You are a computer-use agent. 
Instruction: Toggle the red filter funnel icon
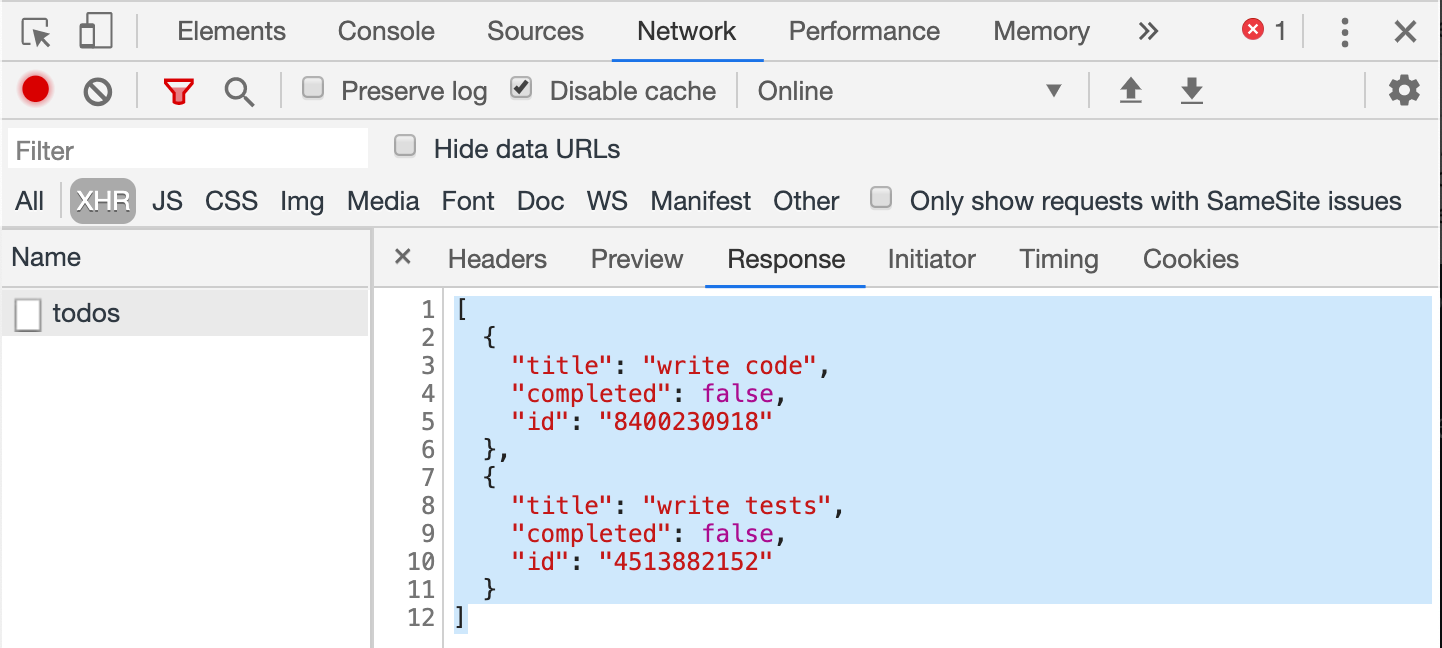178,92
